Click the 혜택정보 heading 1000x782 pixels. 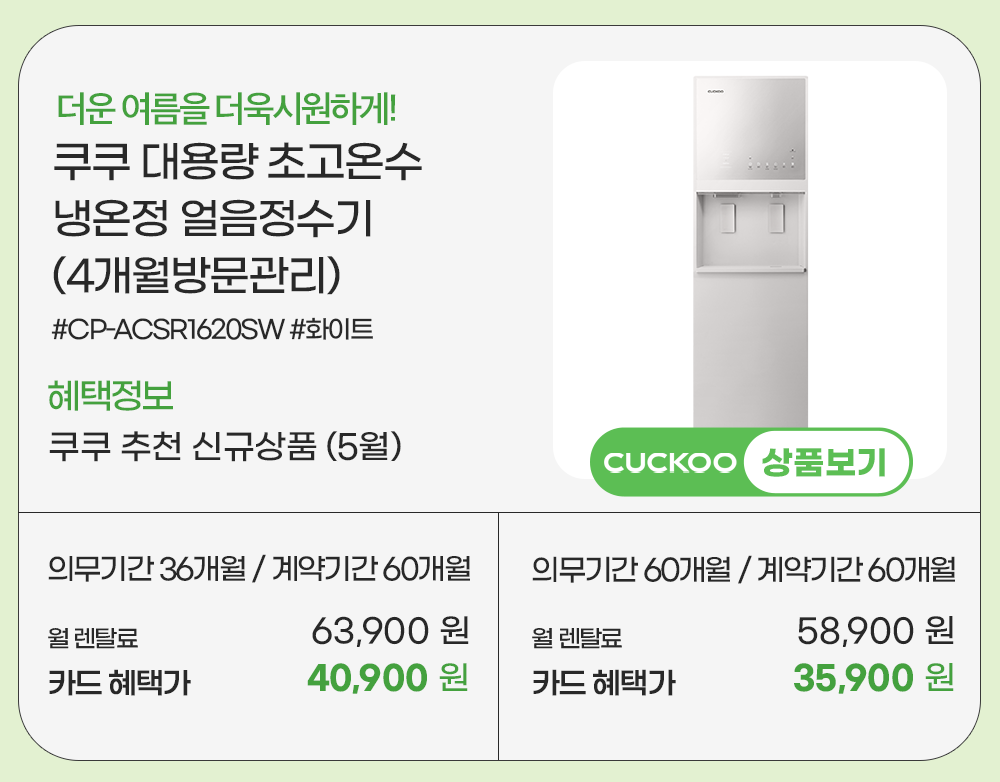[x=110, y=396]
